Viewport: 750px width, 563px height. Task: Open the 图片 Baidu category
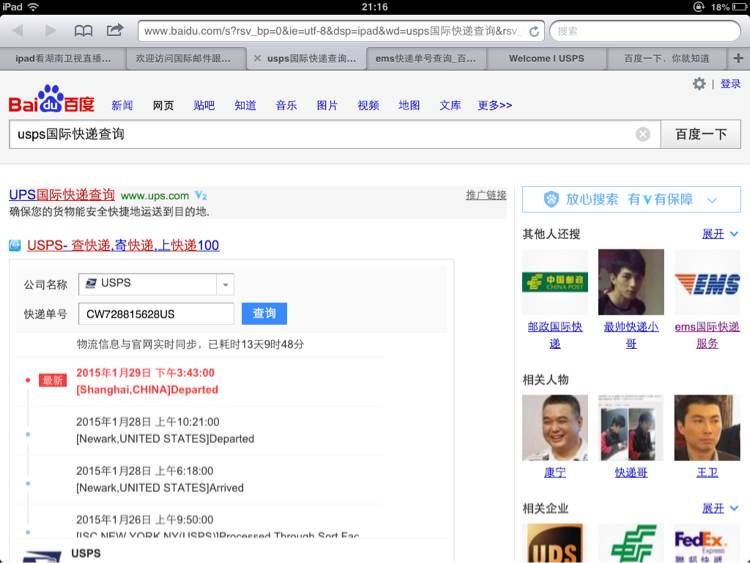[x=327, y=105]
